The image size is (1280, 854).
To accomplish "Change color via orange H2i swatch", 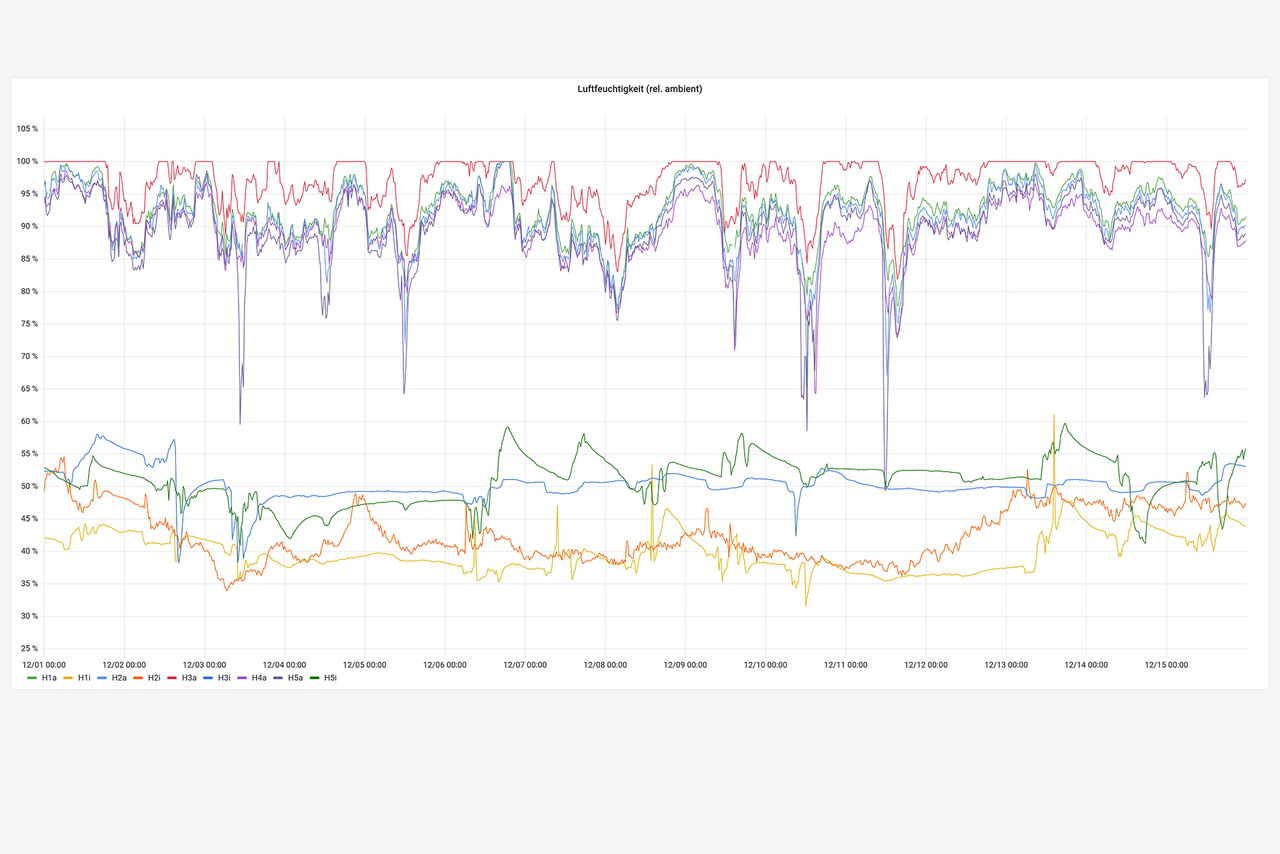I will pos(137,678).
